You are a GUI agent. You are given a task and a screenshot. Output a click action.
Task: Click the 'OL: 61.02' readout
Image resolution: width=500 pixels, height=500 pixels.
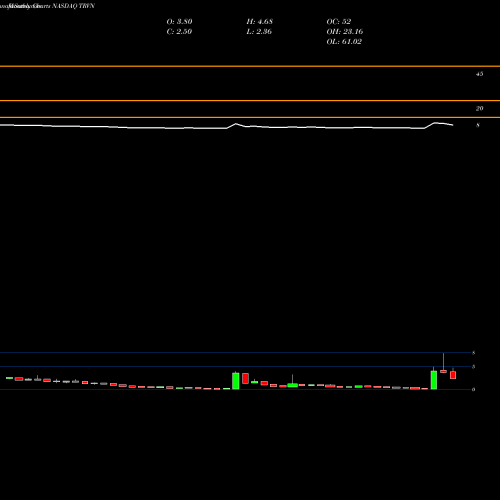(344, 42)
